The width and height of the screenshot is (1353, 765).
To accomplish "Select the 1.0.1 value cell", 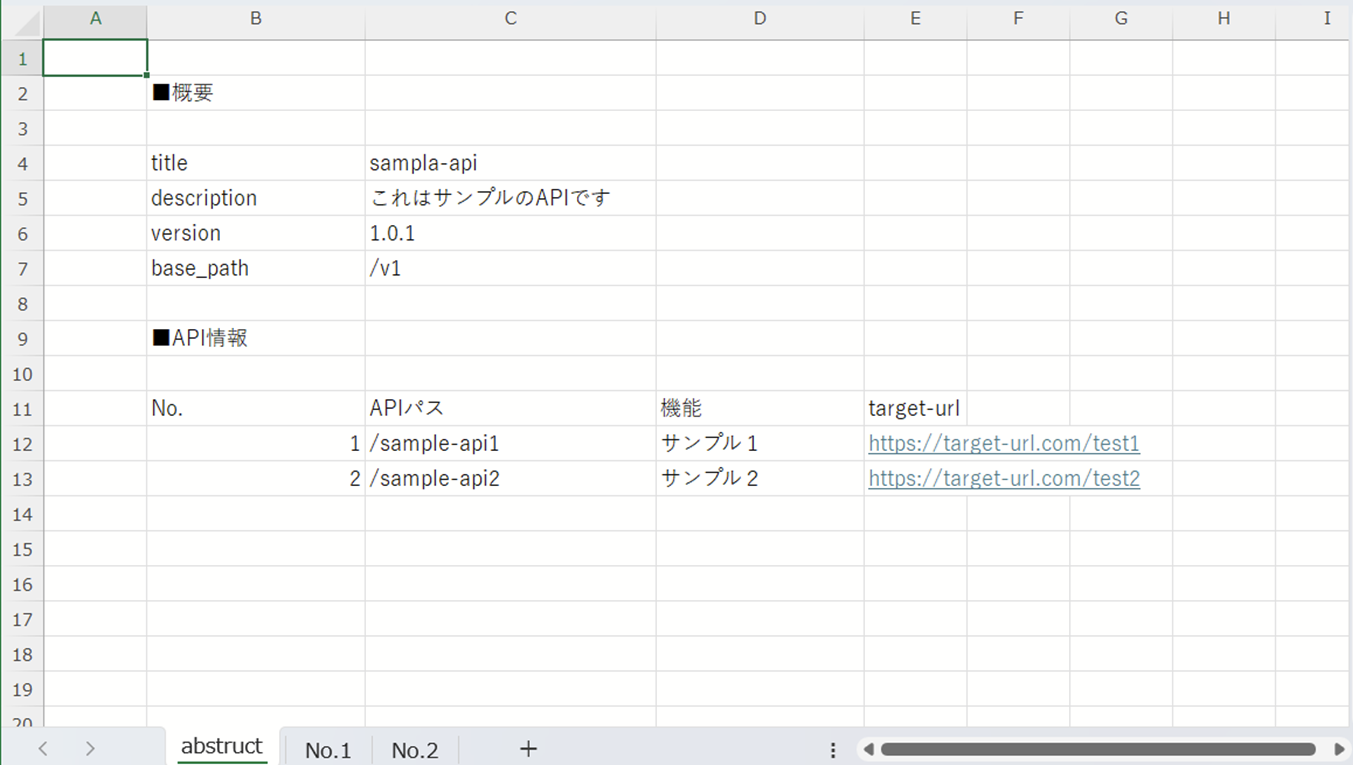I will click(511, 233).
